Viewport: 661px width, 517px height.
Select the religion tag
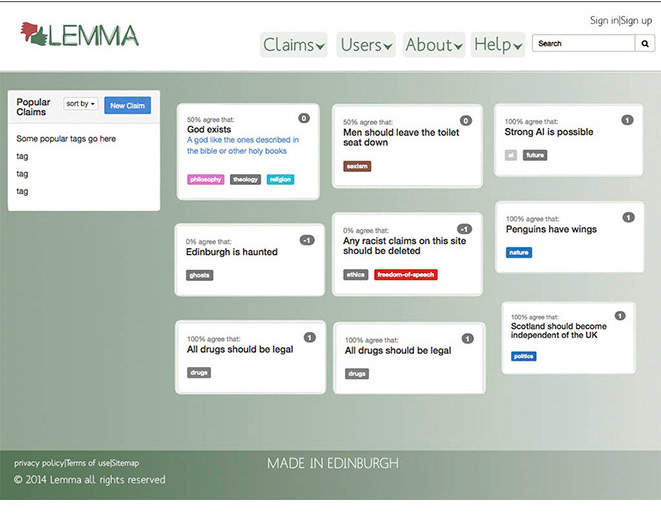pyautogui.click(x=280, y=180)
